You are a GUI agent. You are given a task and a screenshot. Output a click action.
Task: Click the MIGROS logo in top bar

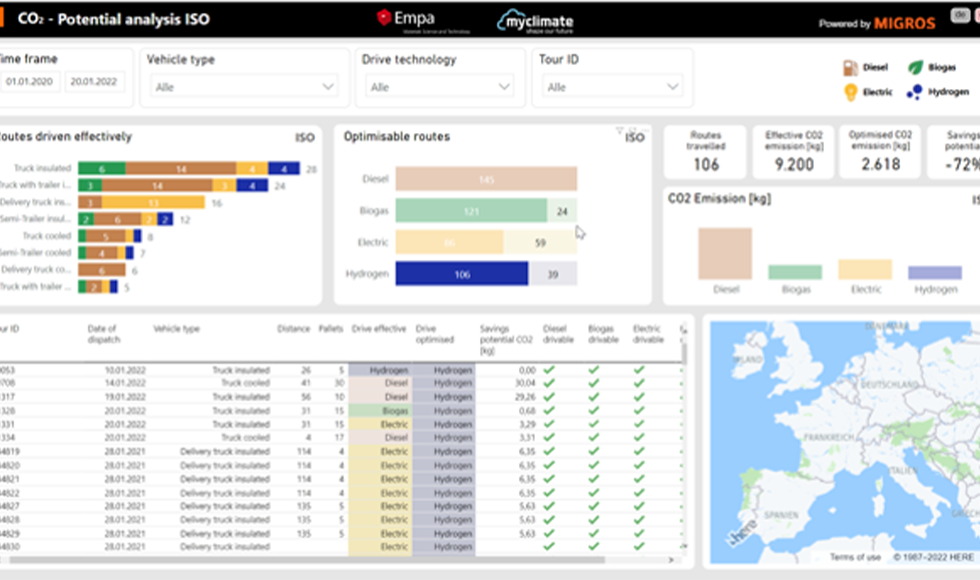[x=907, y=23]
